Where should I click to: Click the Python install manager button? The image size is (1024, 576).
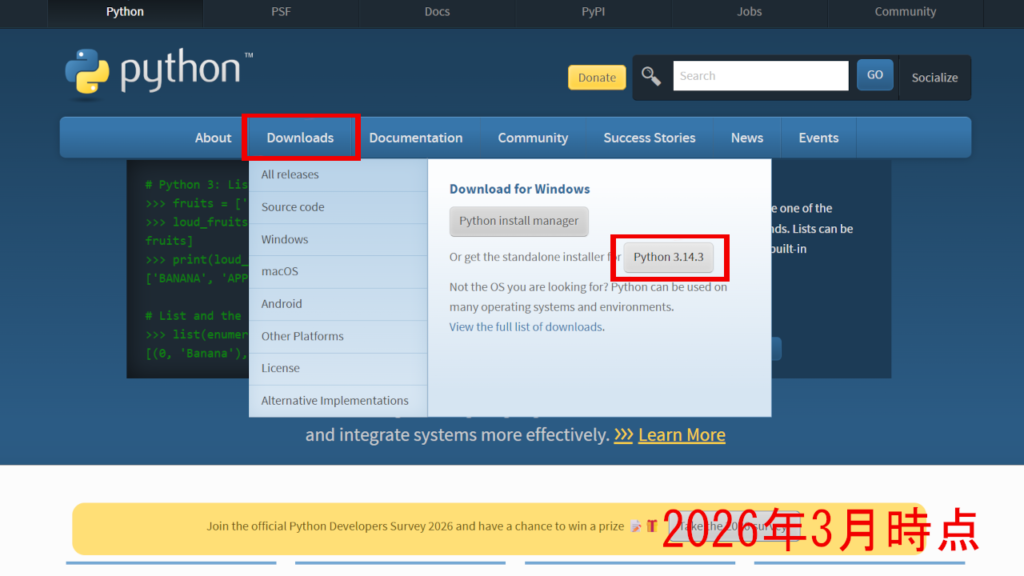click(x=519, y=221)
